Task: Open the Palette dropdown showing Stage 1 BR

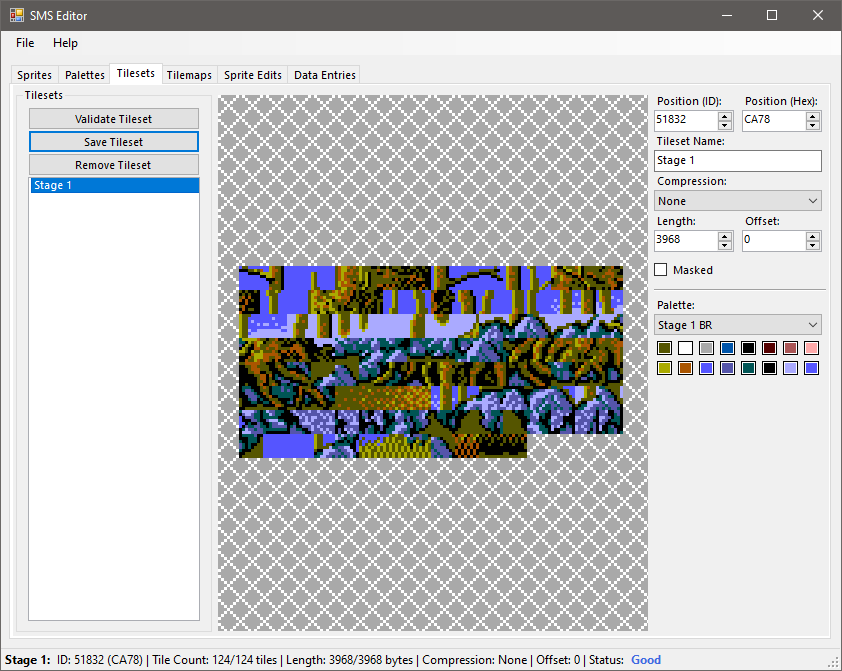Action: pyautogui.click(x=738, y=325)
